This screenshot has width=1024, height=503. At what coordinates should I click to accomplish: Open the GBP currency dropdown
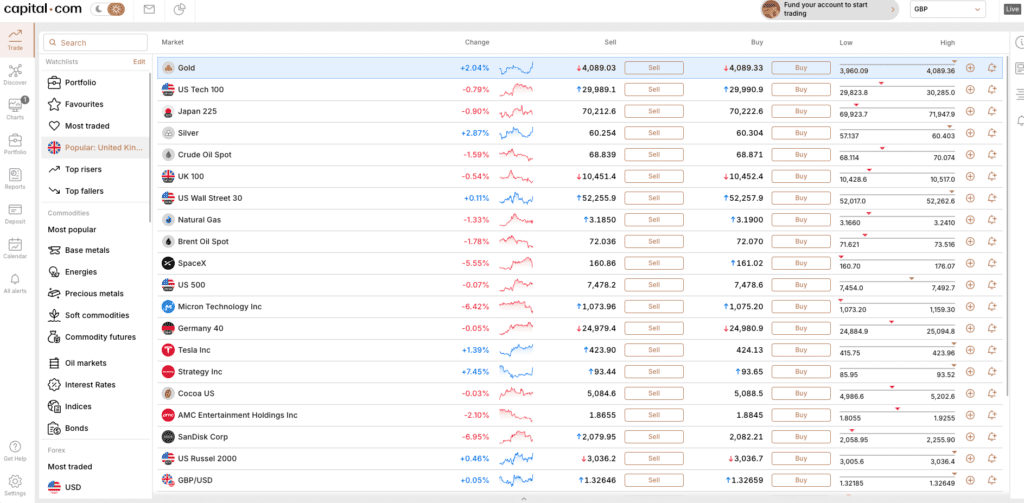[948, 9]
